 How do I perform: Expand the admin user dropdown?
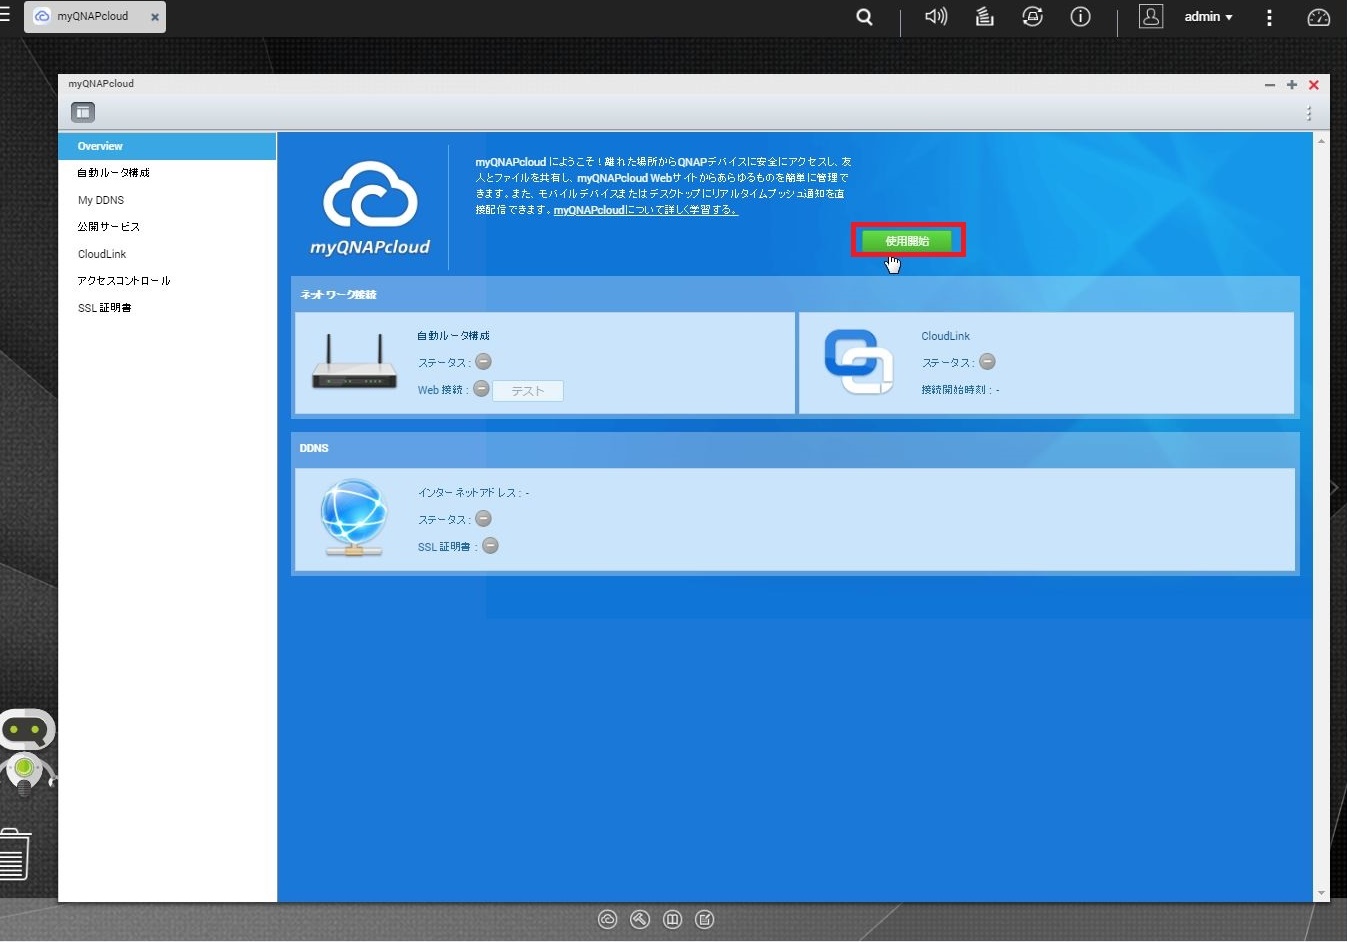[1208, 17]
